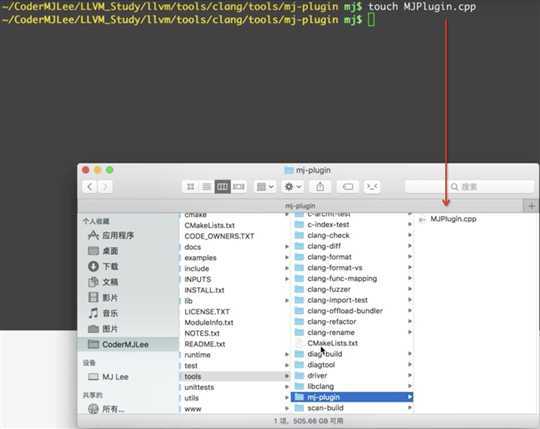Screen dimensions: 540x429
Task: Select the clang-func-mapping folder
Action: tap(342, 279)
